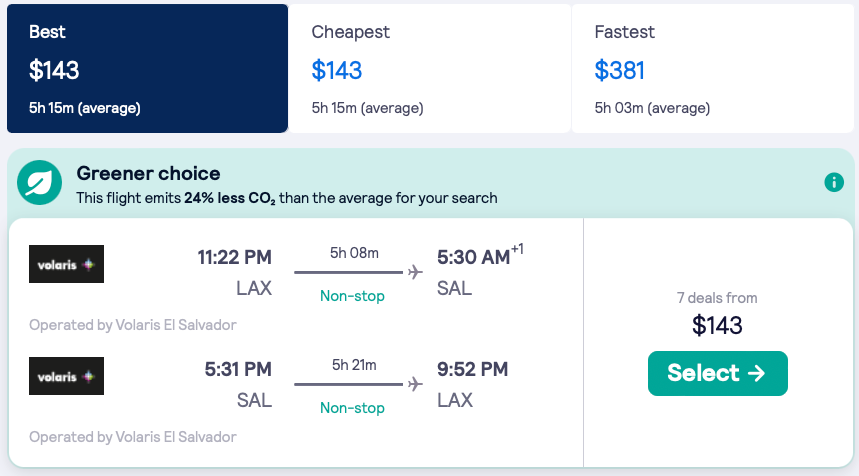Switch to the Fastest $381 tab
This screenshot has width=859, height=476.
click(x=712, y=68)
